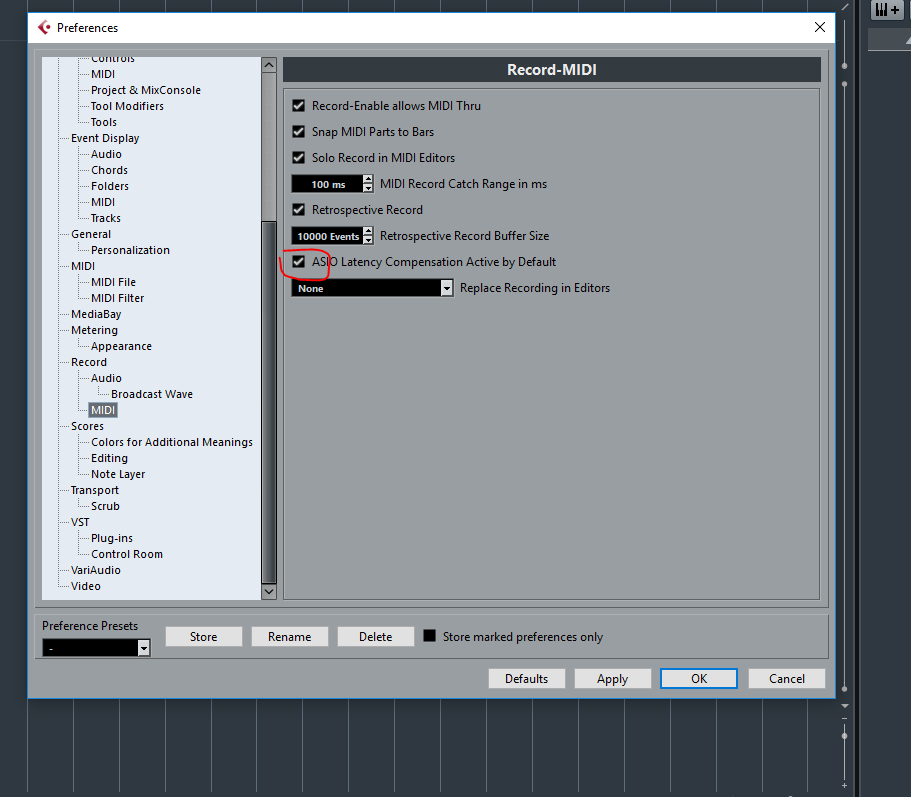Select MediaBay in tree
This screenshot has height=797, width=911.
point(96,314)
